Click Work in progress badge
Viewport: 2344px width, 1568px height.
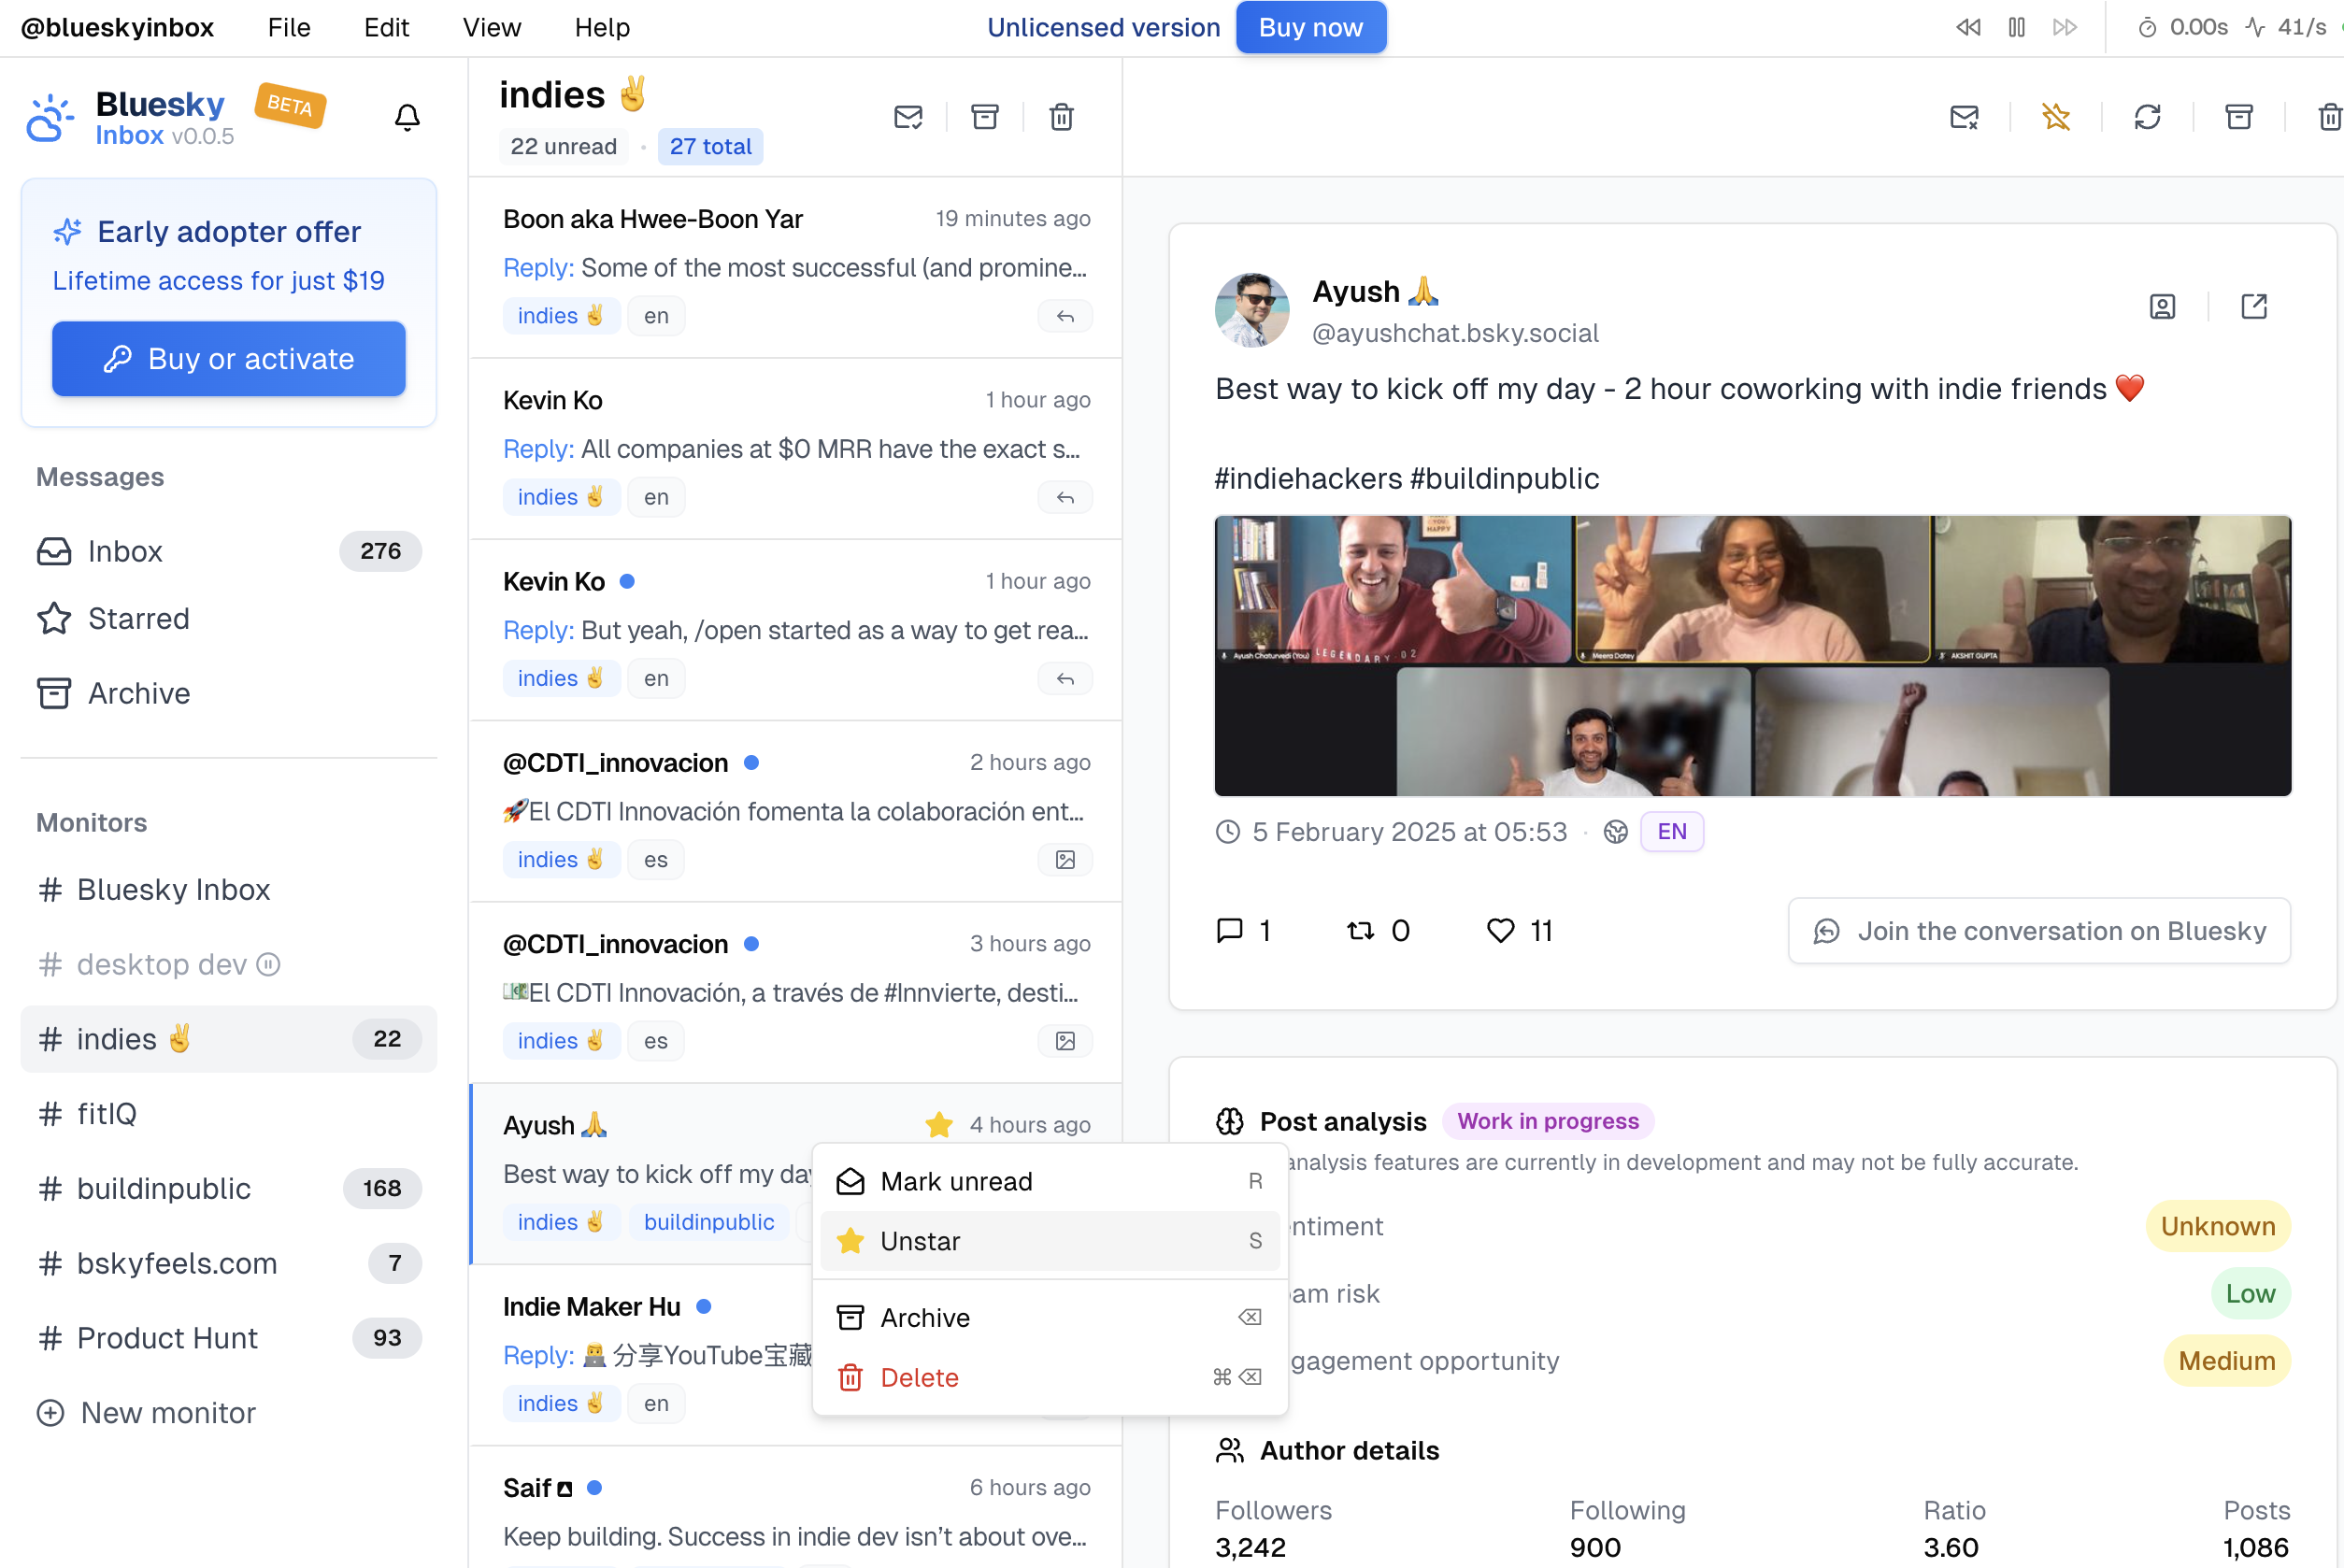click(1548, 1122)
